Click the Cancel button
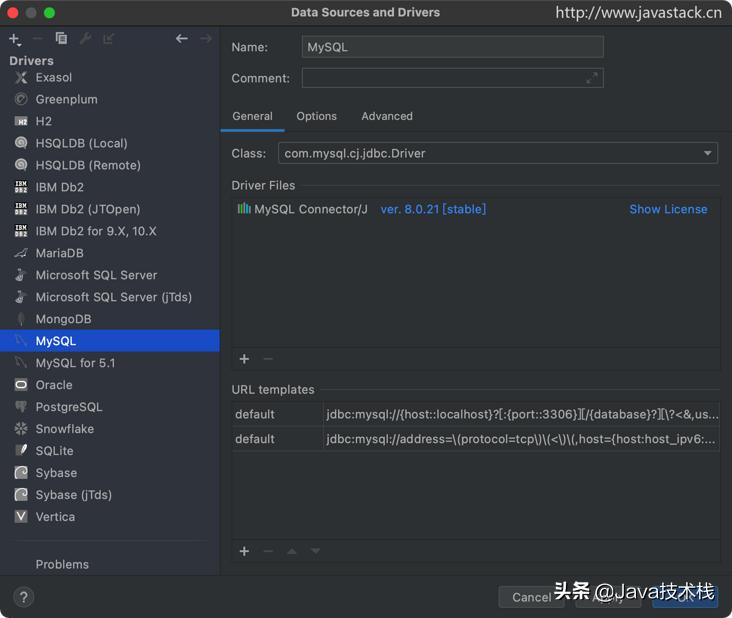 coord(532,597)
